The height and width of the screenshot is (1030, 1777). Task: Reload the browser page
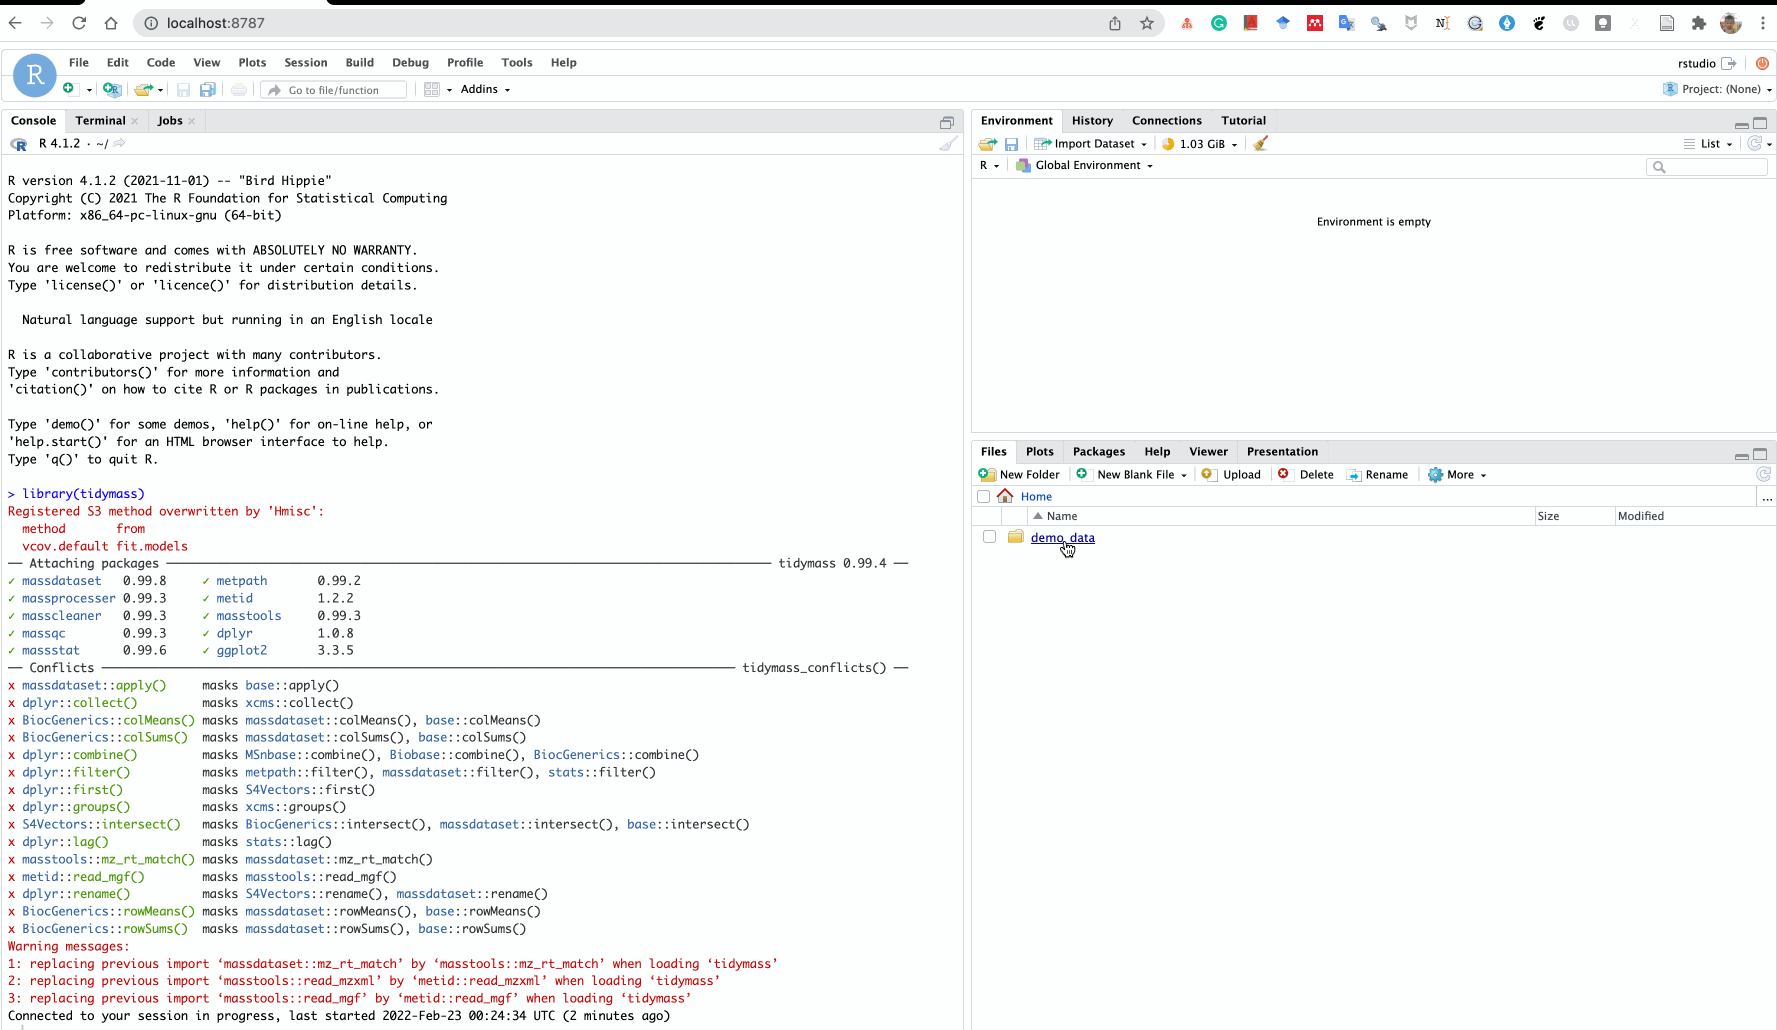(x=79, y=23)
